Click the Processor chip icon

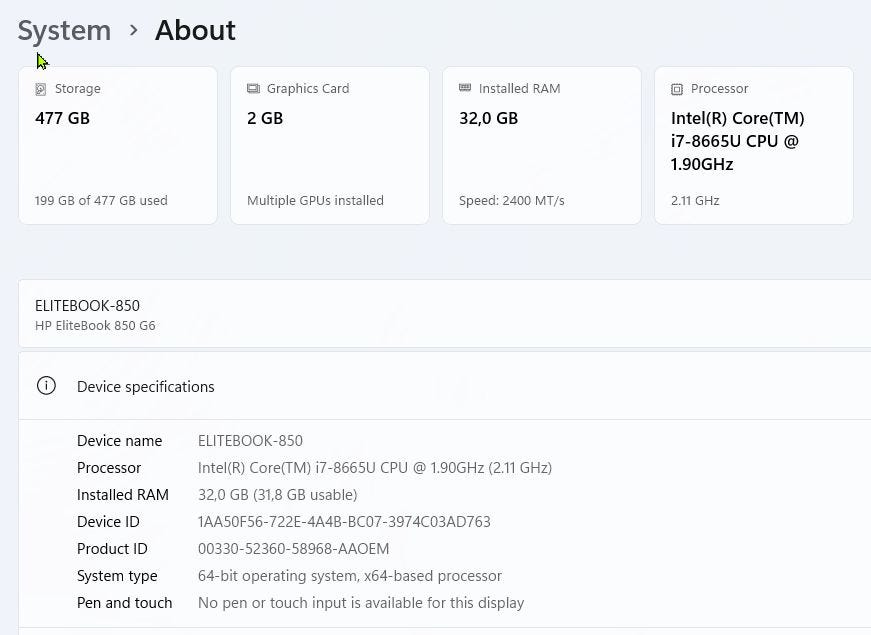[677, 89]
